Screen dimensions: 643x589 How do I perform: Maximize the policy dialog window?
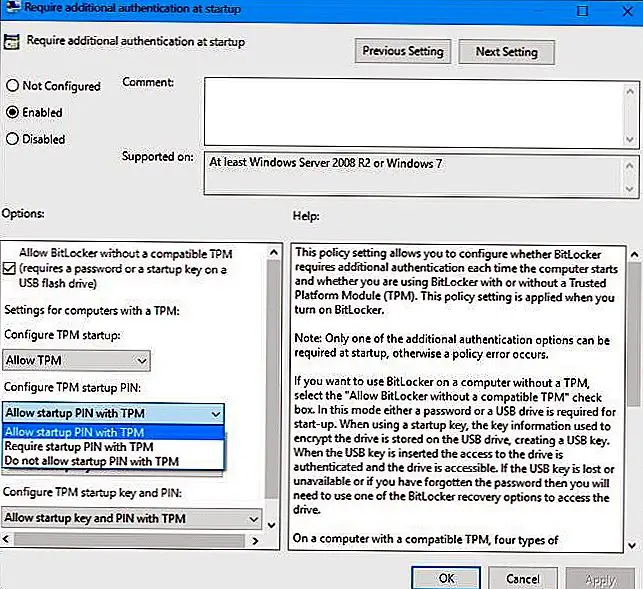(581, 10)
